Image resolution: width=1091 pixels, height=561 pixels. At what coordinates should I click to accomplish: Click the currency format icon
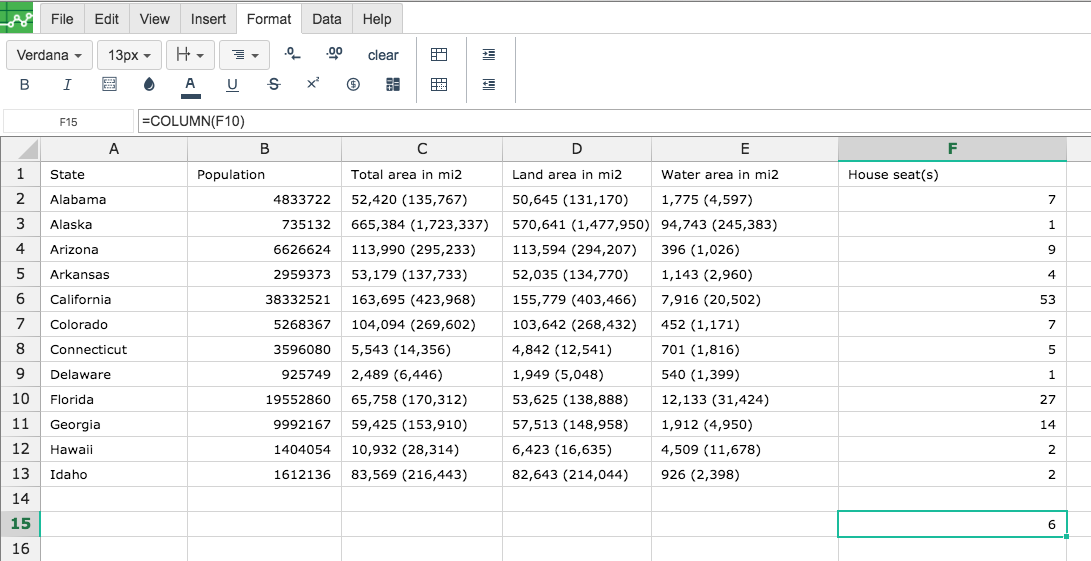[x=353, y=85]
